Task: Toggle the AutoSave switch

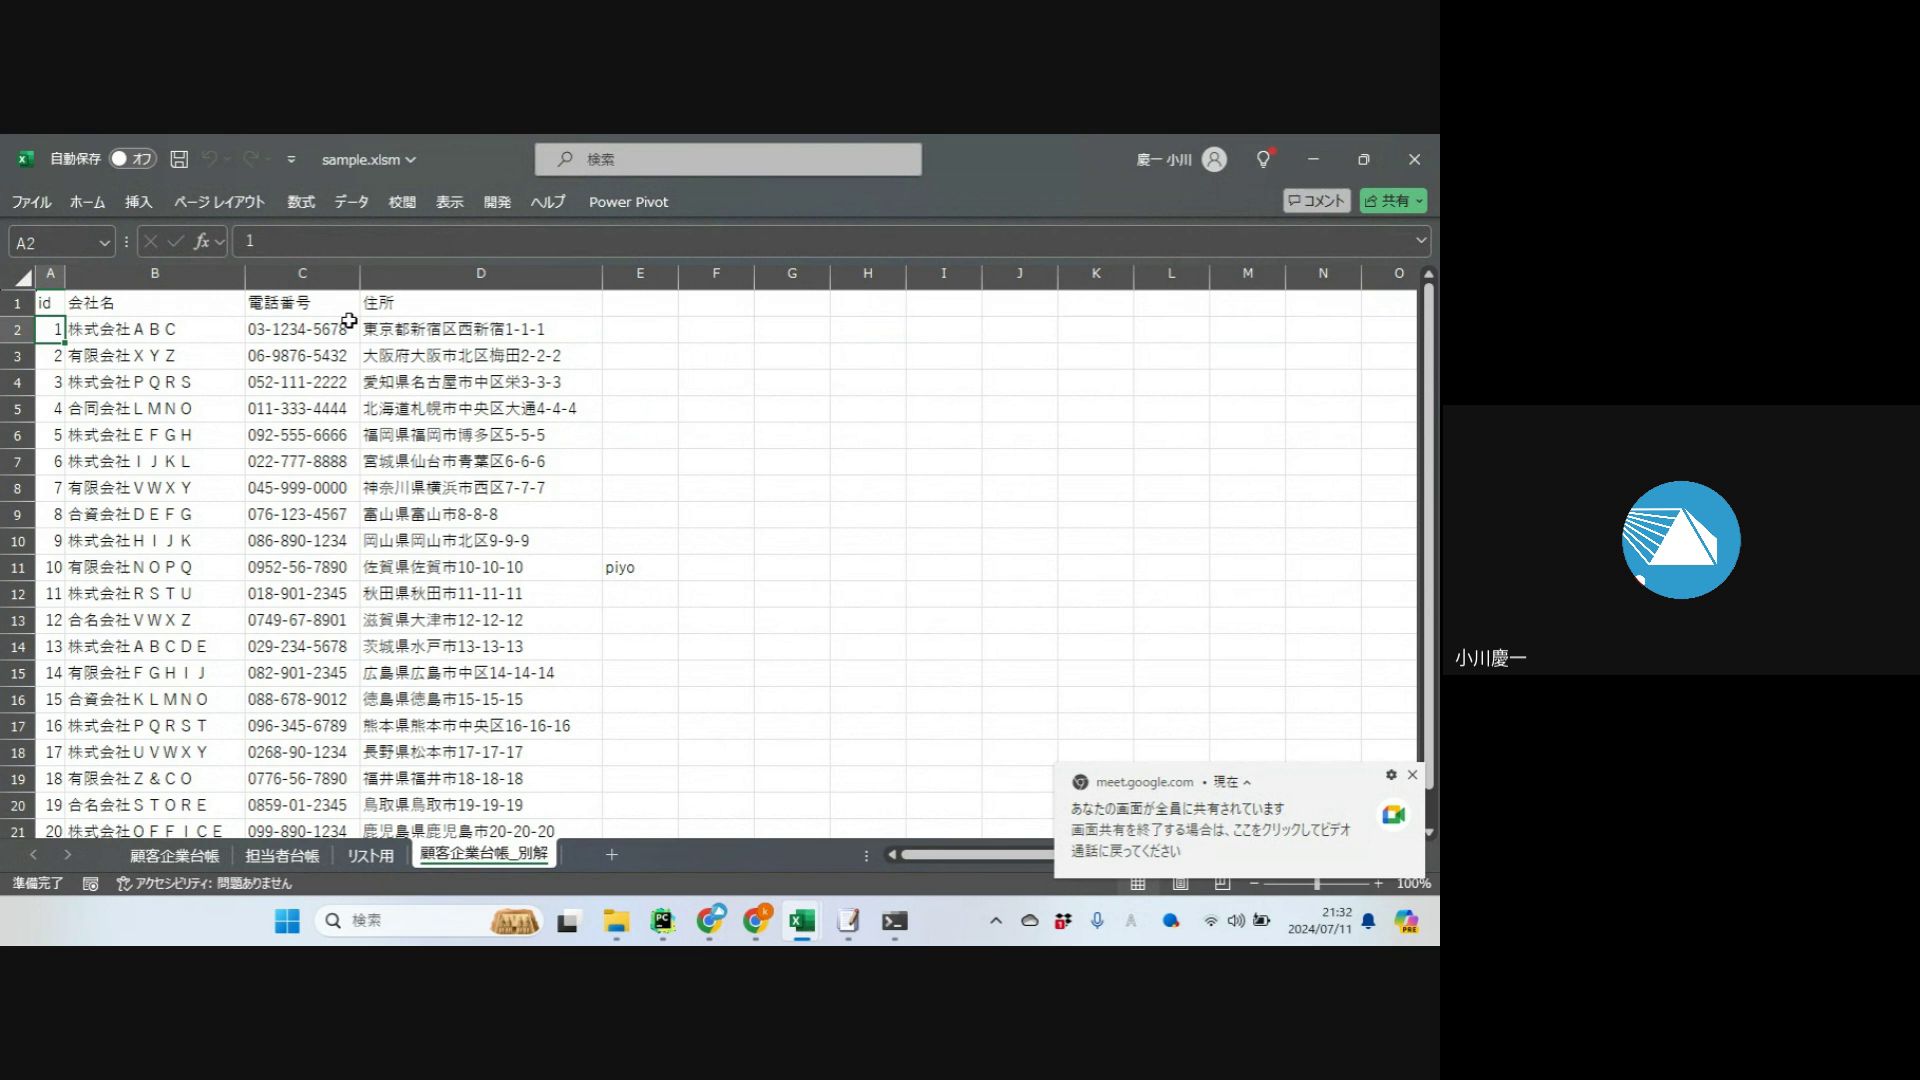Action: pyautogui.click(x=131, y=159)
